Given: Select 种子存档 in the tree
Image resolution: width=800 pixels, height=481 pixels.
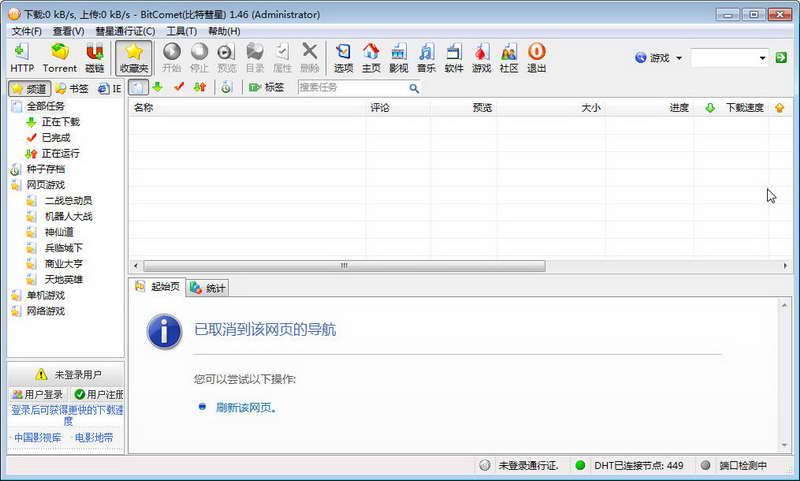Looking at the screenshot, I should click(x=45, y=169).
